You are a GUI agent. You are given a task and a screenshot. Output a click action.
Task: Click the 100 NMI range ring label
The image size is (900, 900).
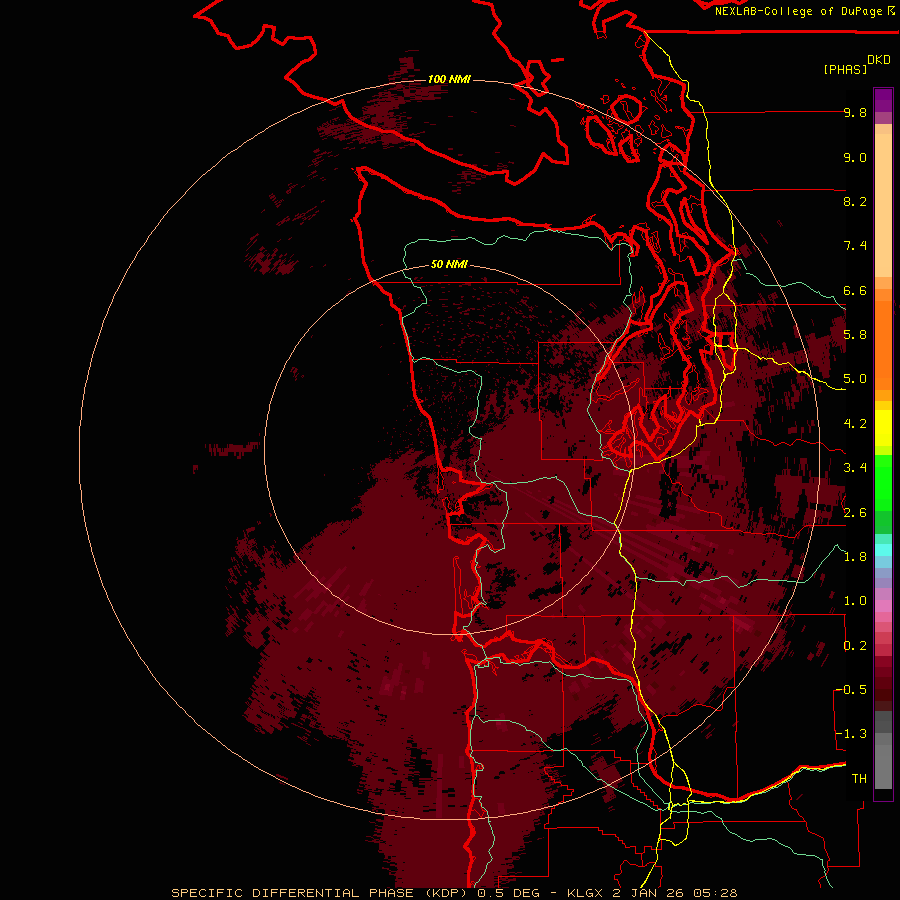tap(449, 79)
